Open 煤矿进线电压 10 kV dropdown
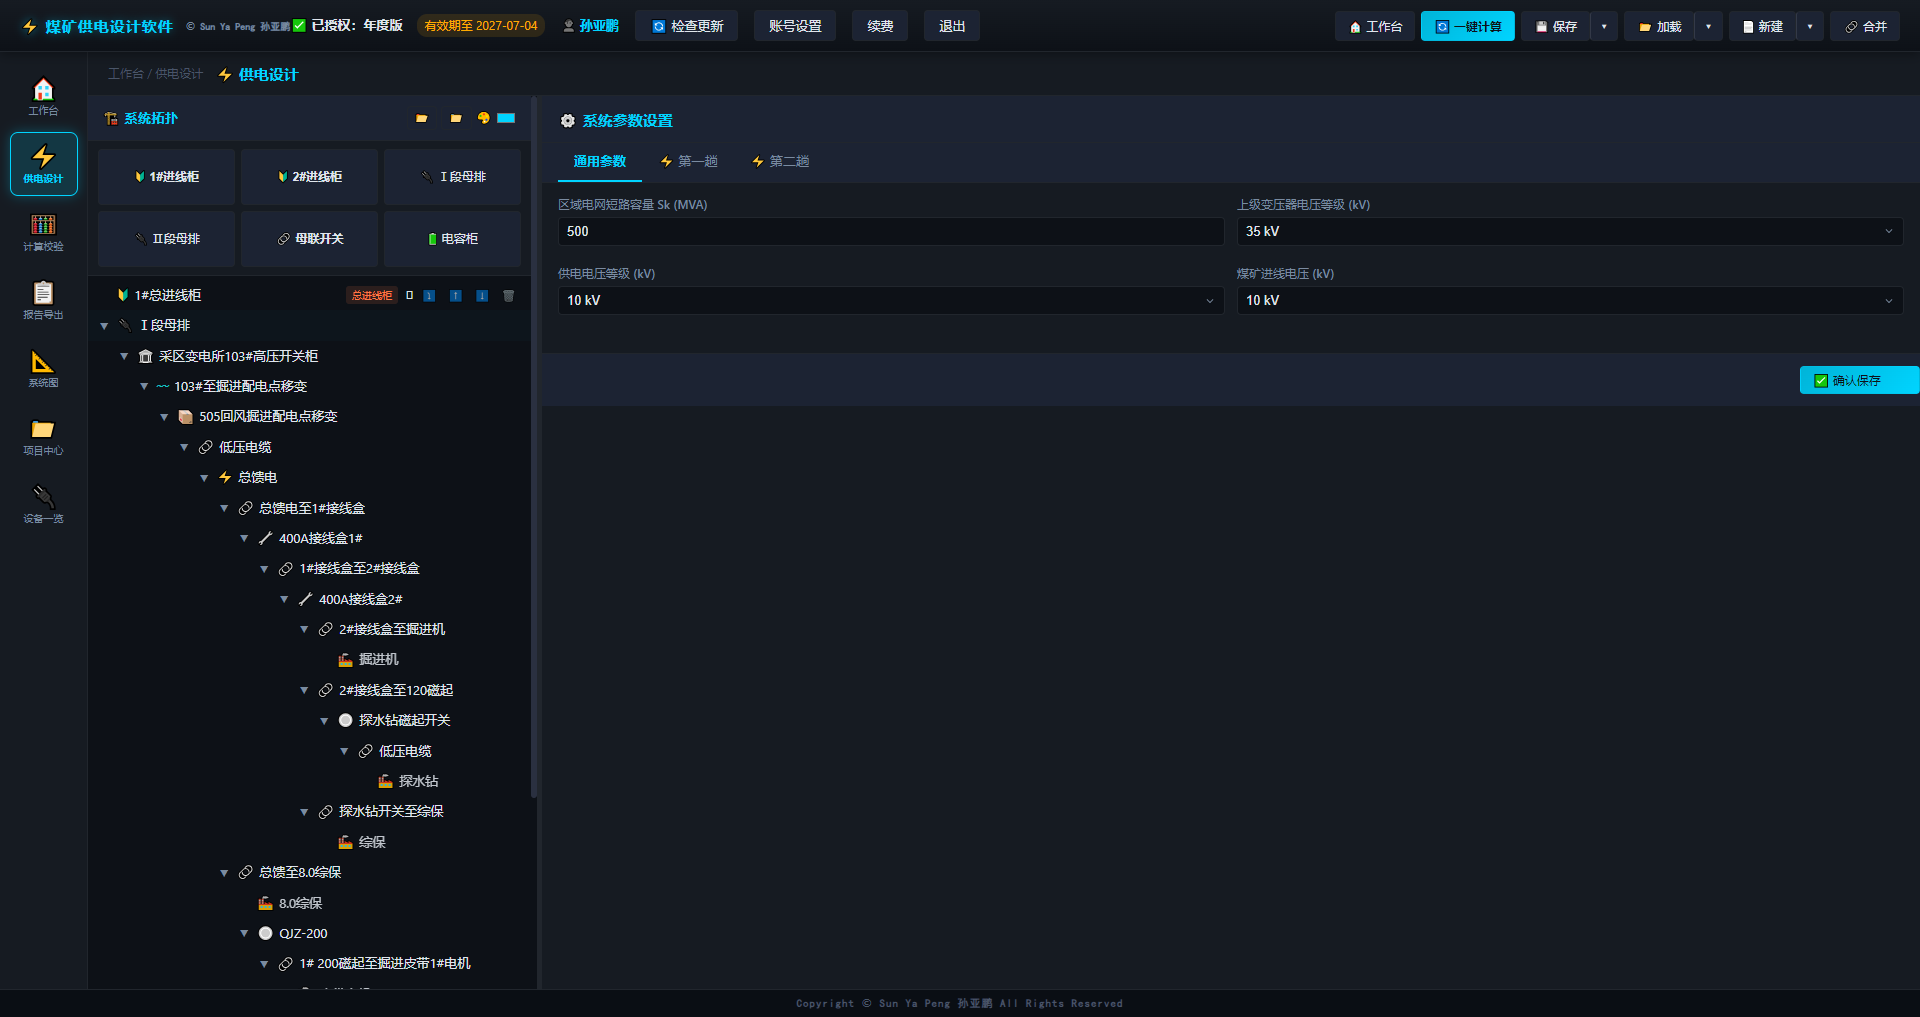This screenshot has width=1920, height=1017. point(1569,300)
